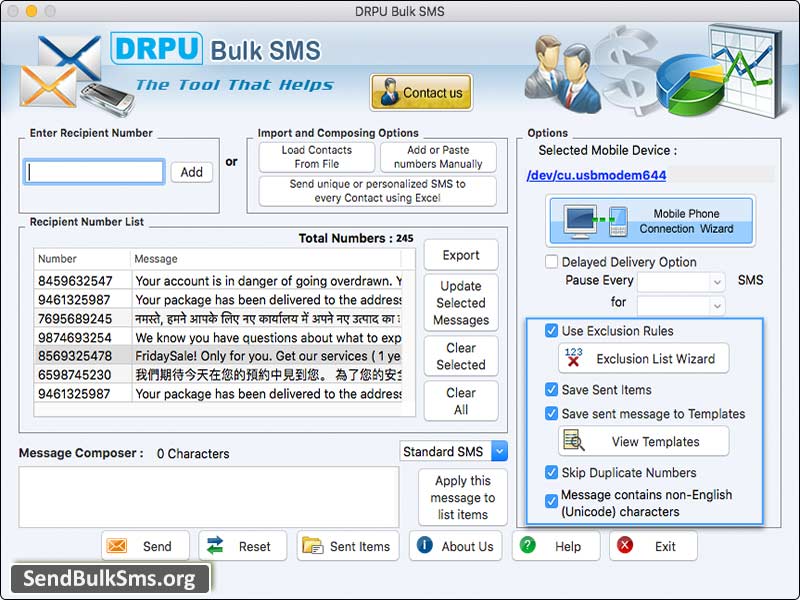Click the View Templates notepad icon

coord(573,441)
